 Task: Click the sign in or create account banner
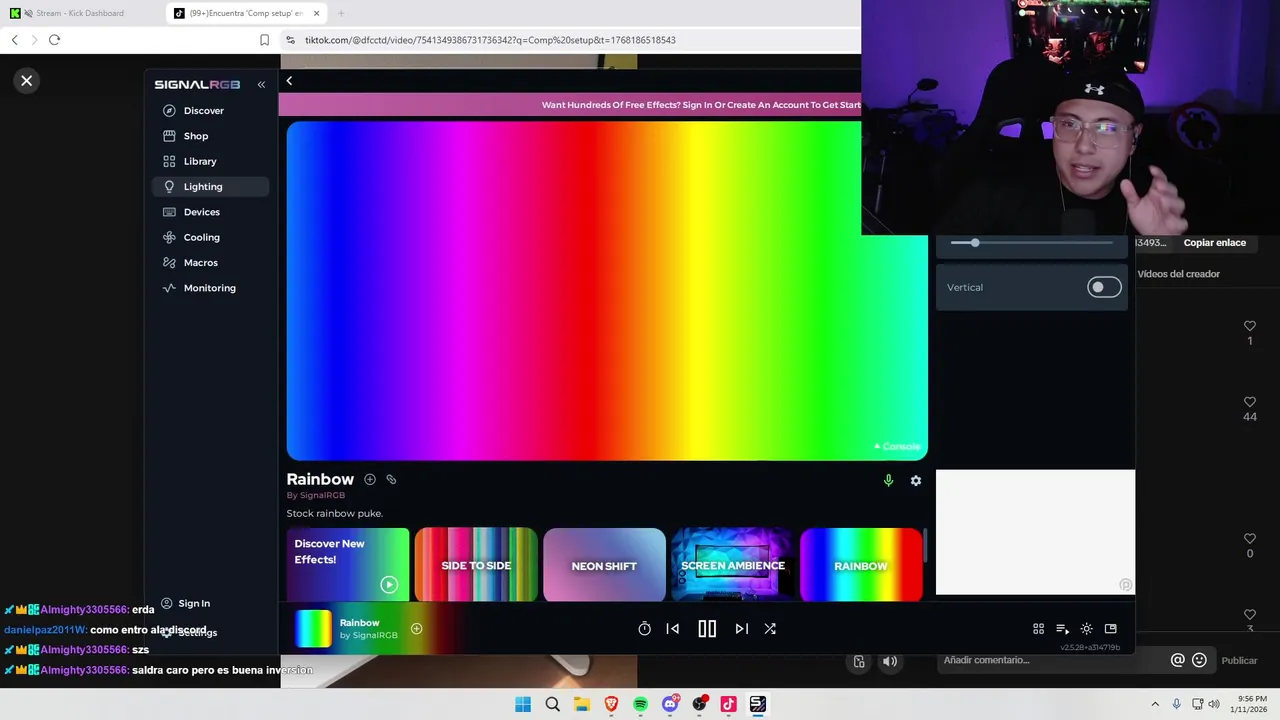[x=700, y=105]
